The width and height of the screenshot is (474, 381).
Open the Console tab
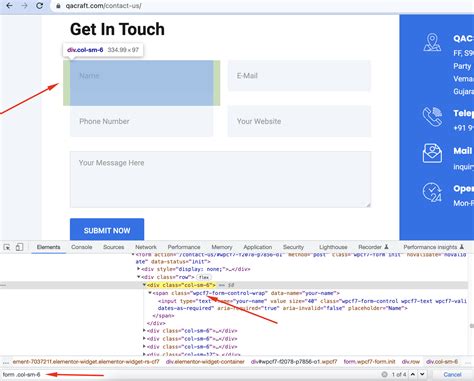[x=82, y=247]
